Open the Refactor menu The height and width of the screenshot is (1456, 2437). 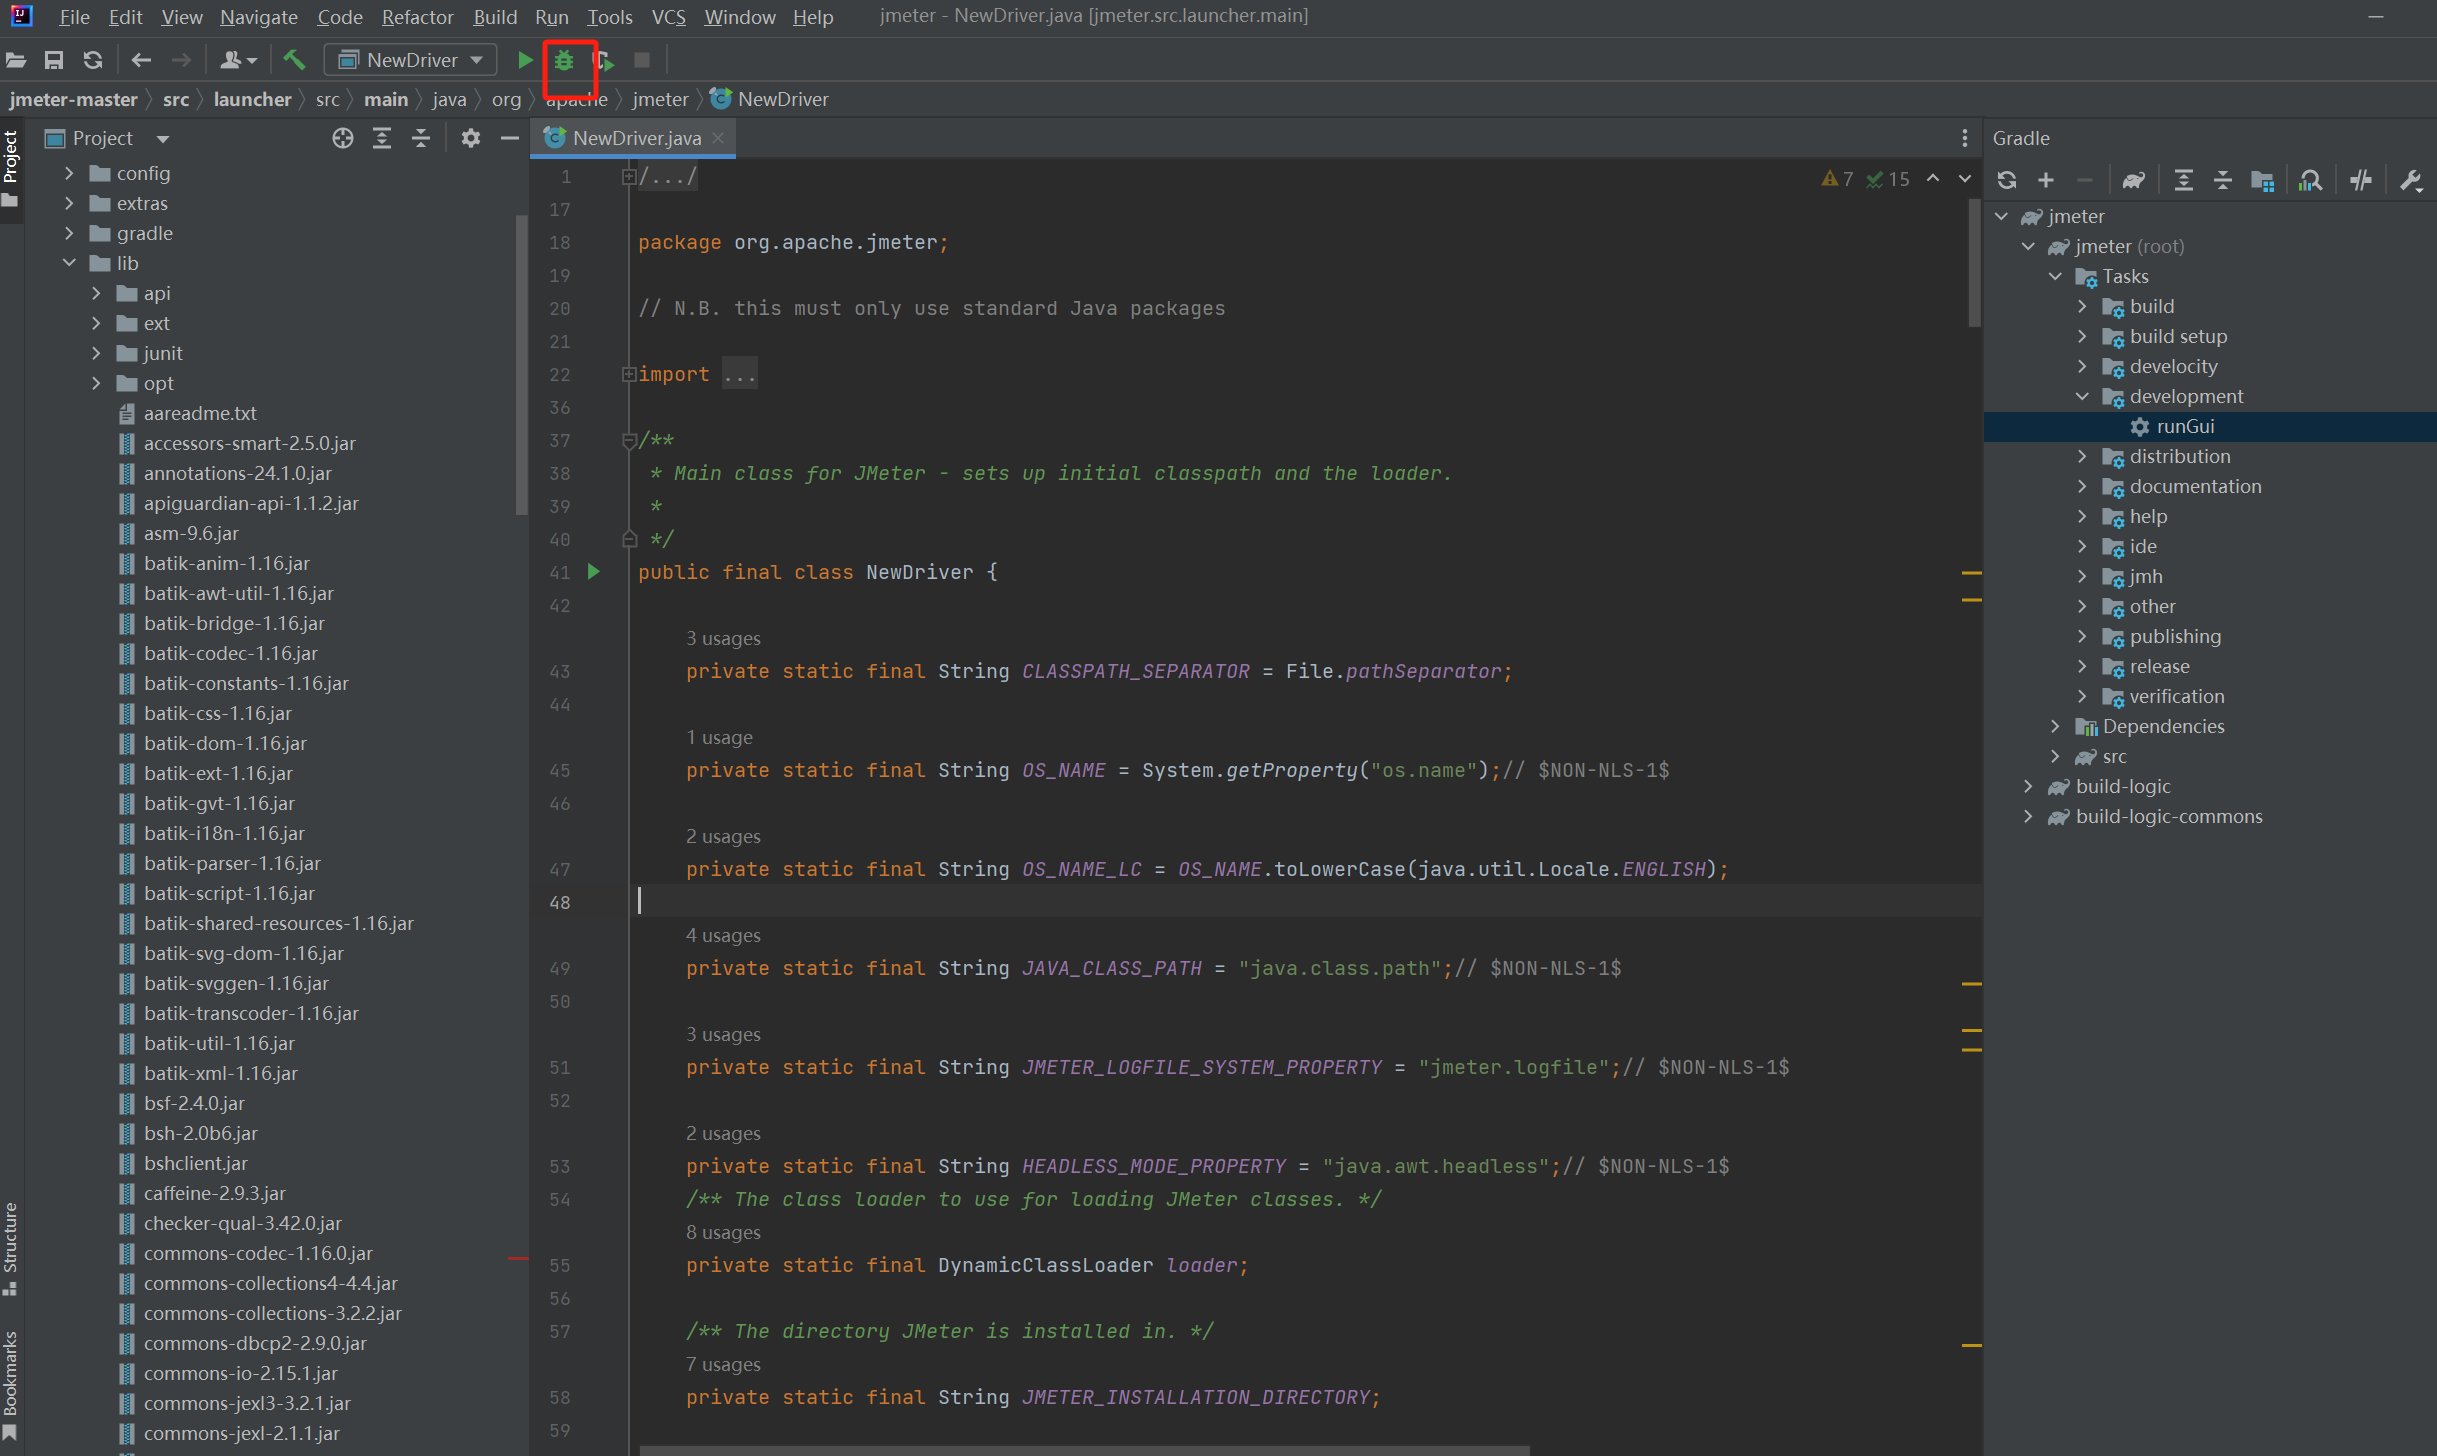(417, 17)
